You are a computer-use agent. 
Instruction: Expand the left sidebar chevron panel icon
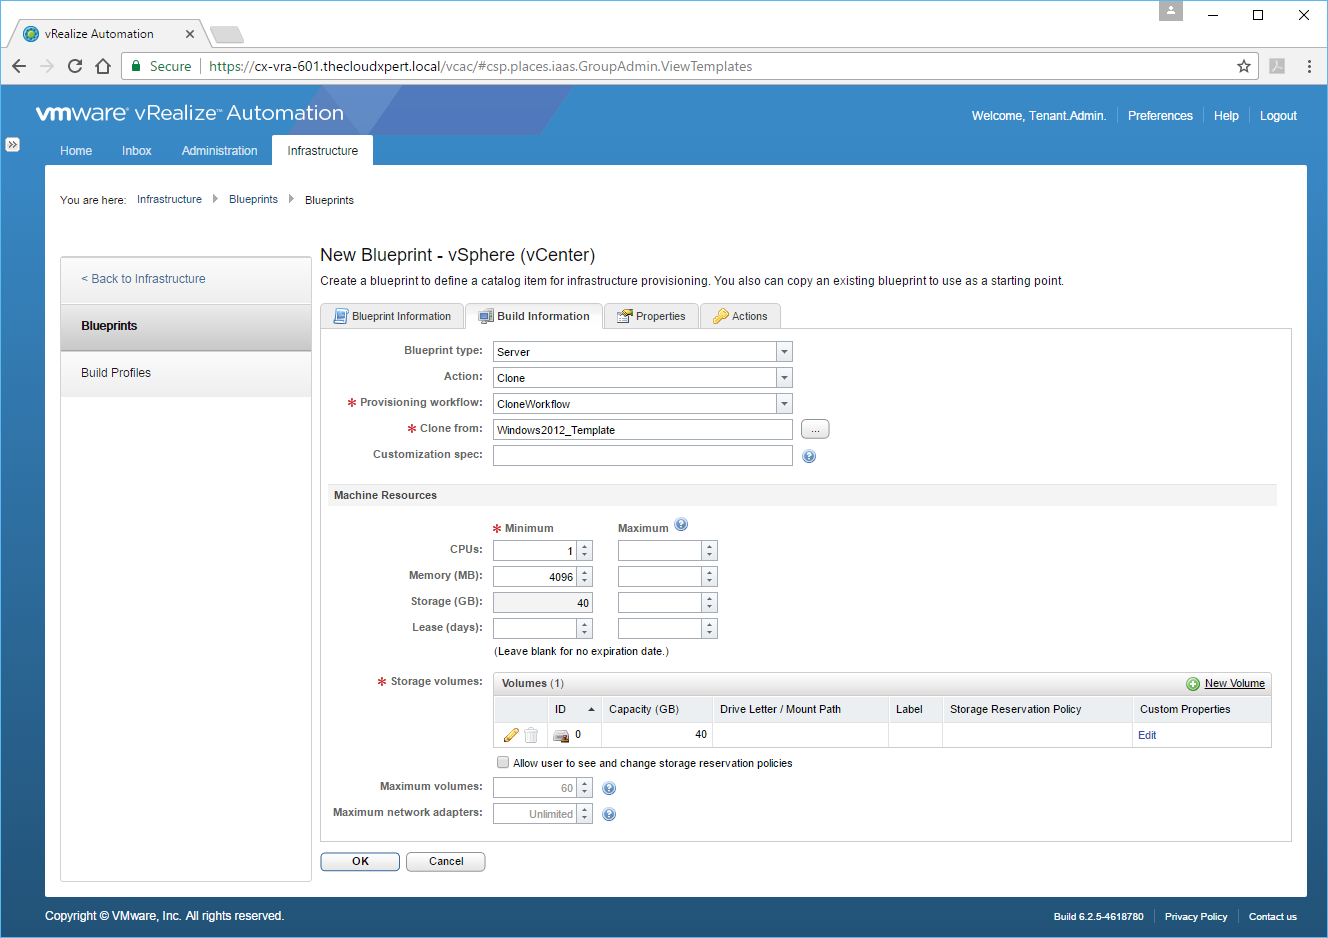[12, 145]
